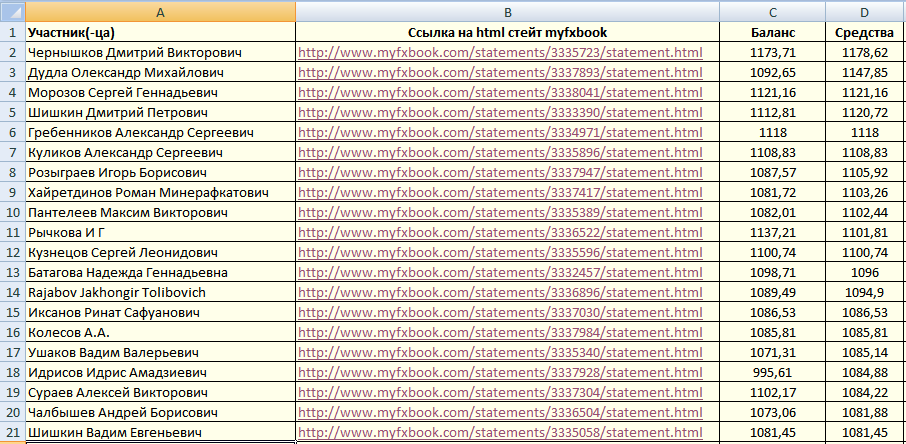Select column D header
The width and height of the screenshot is (906, 444).
(864, 12)
